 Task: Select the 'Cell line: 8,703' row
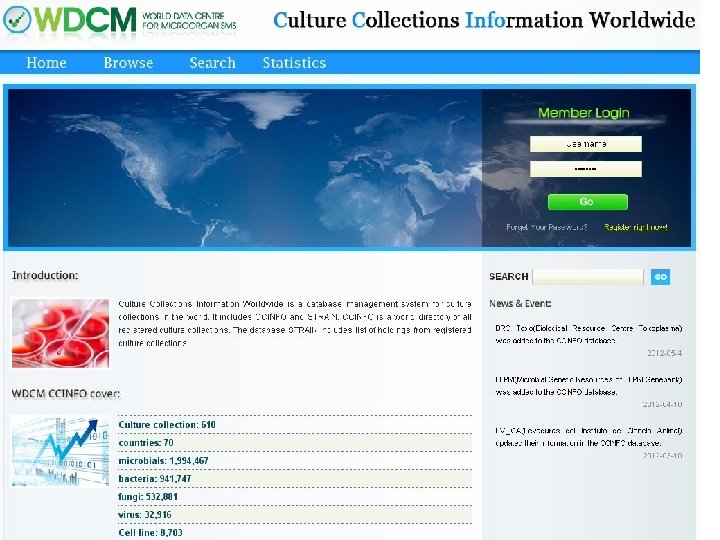pyautogui.click(x=295, y=532)
